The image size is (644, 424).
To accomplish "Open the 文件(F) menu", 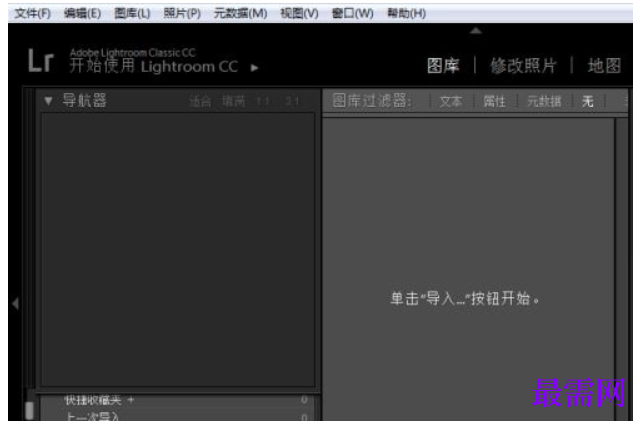I will 32,14.
